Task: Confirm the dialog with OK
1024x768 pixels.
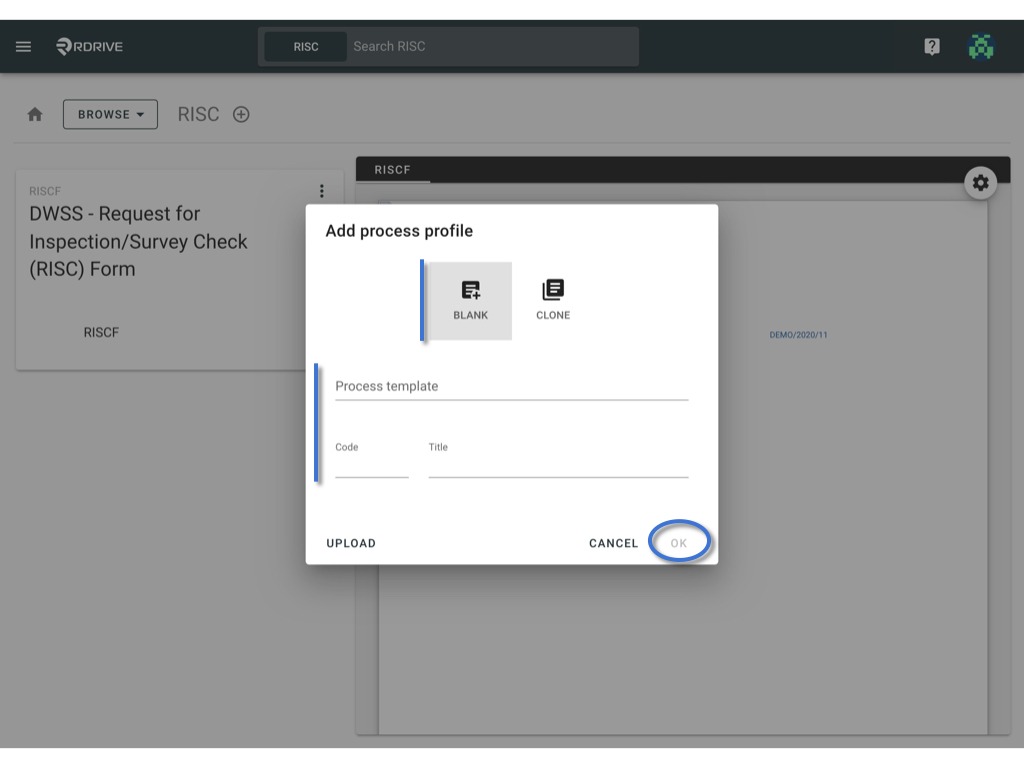Action: click(x=679, y=543)
